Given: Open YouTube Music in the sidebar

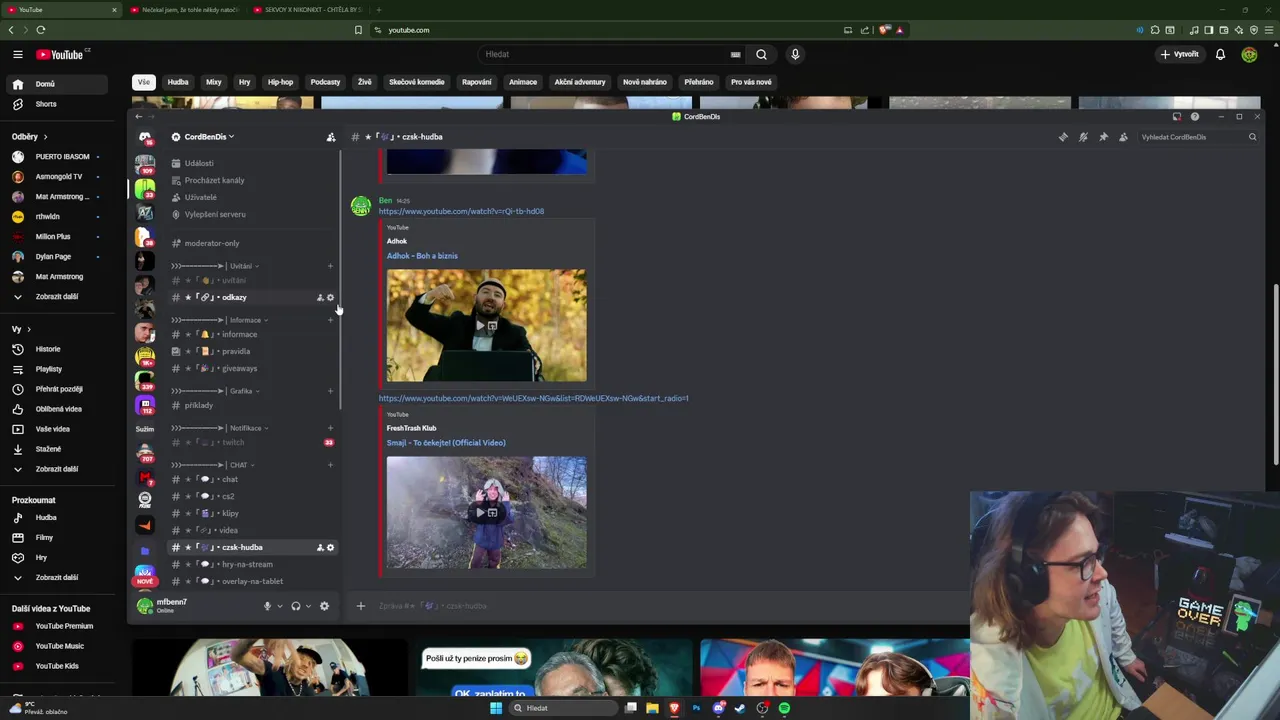Looking at the screenshot, I should [56, 646].
